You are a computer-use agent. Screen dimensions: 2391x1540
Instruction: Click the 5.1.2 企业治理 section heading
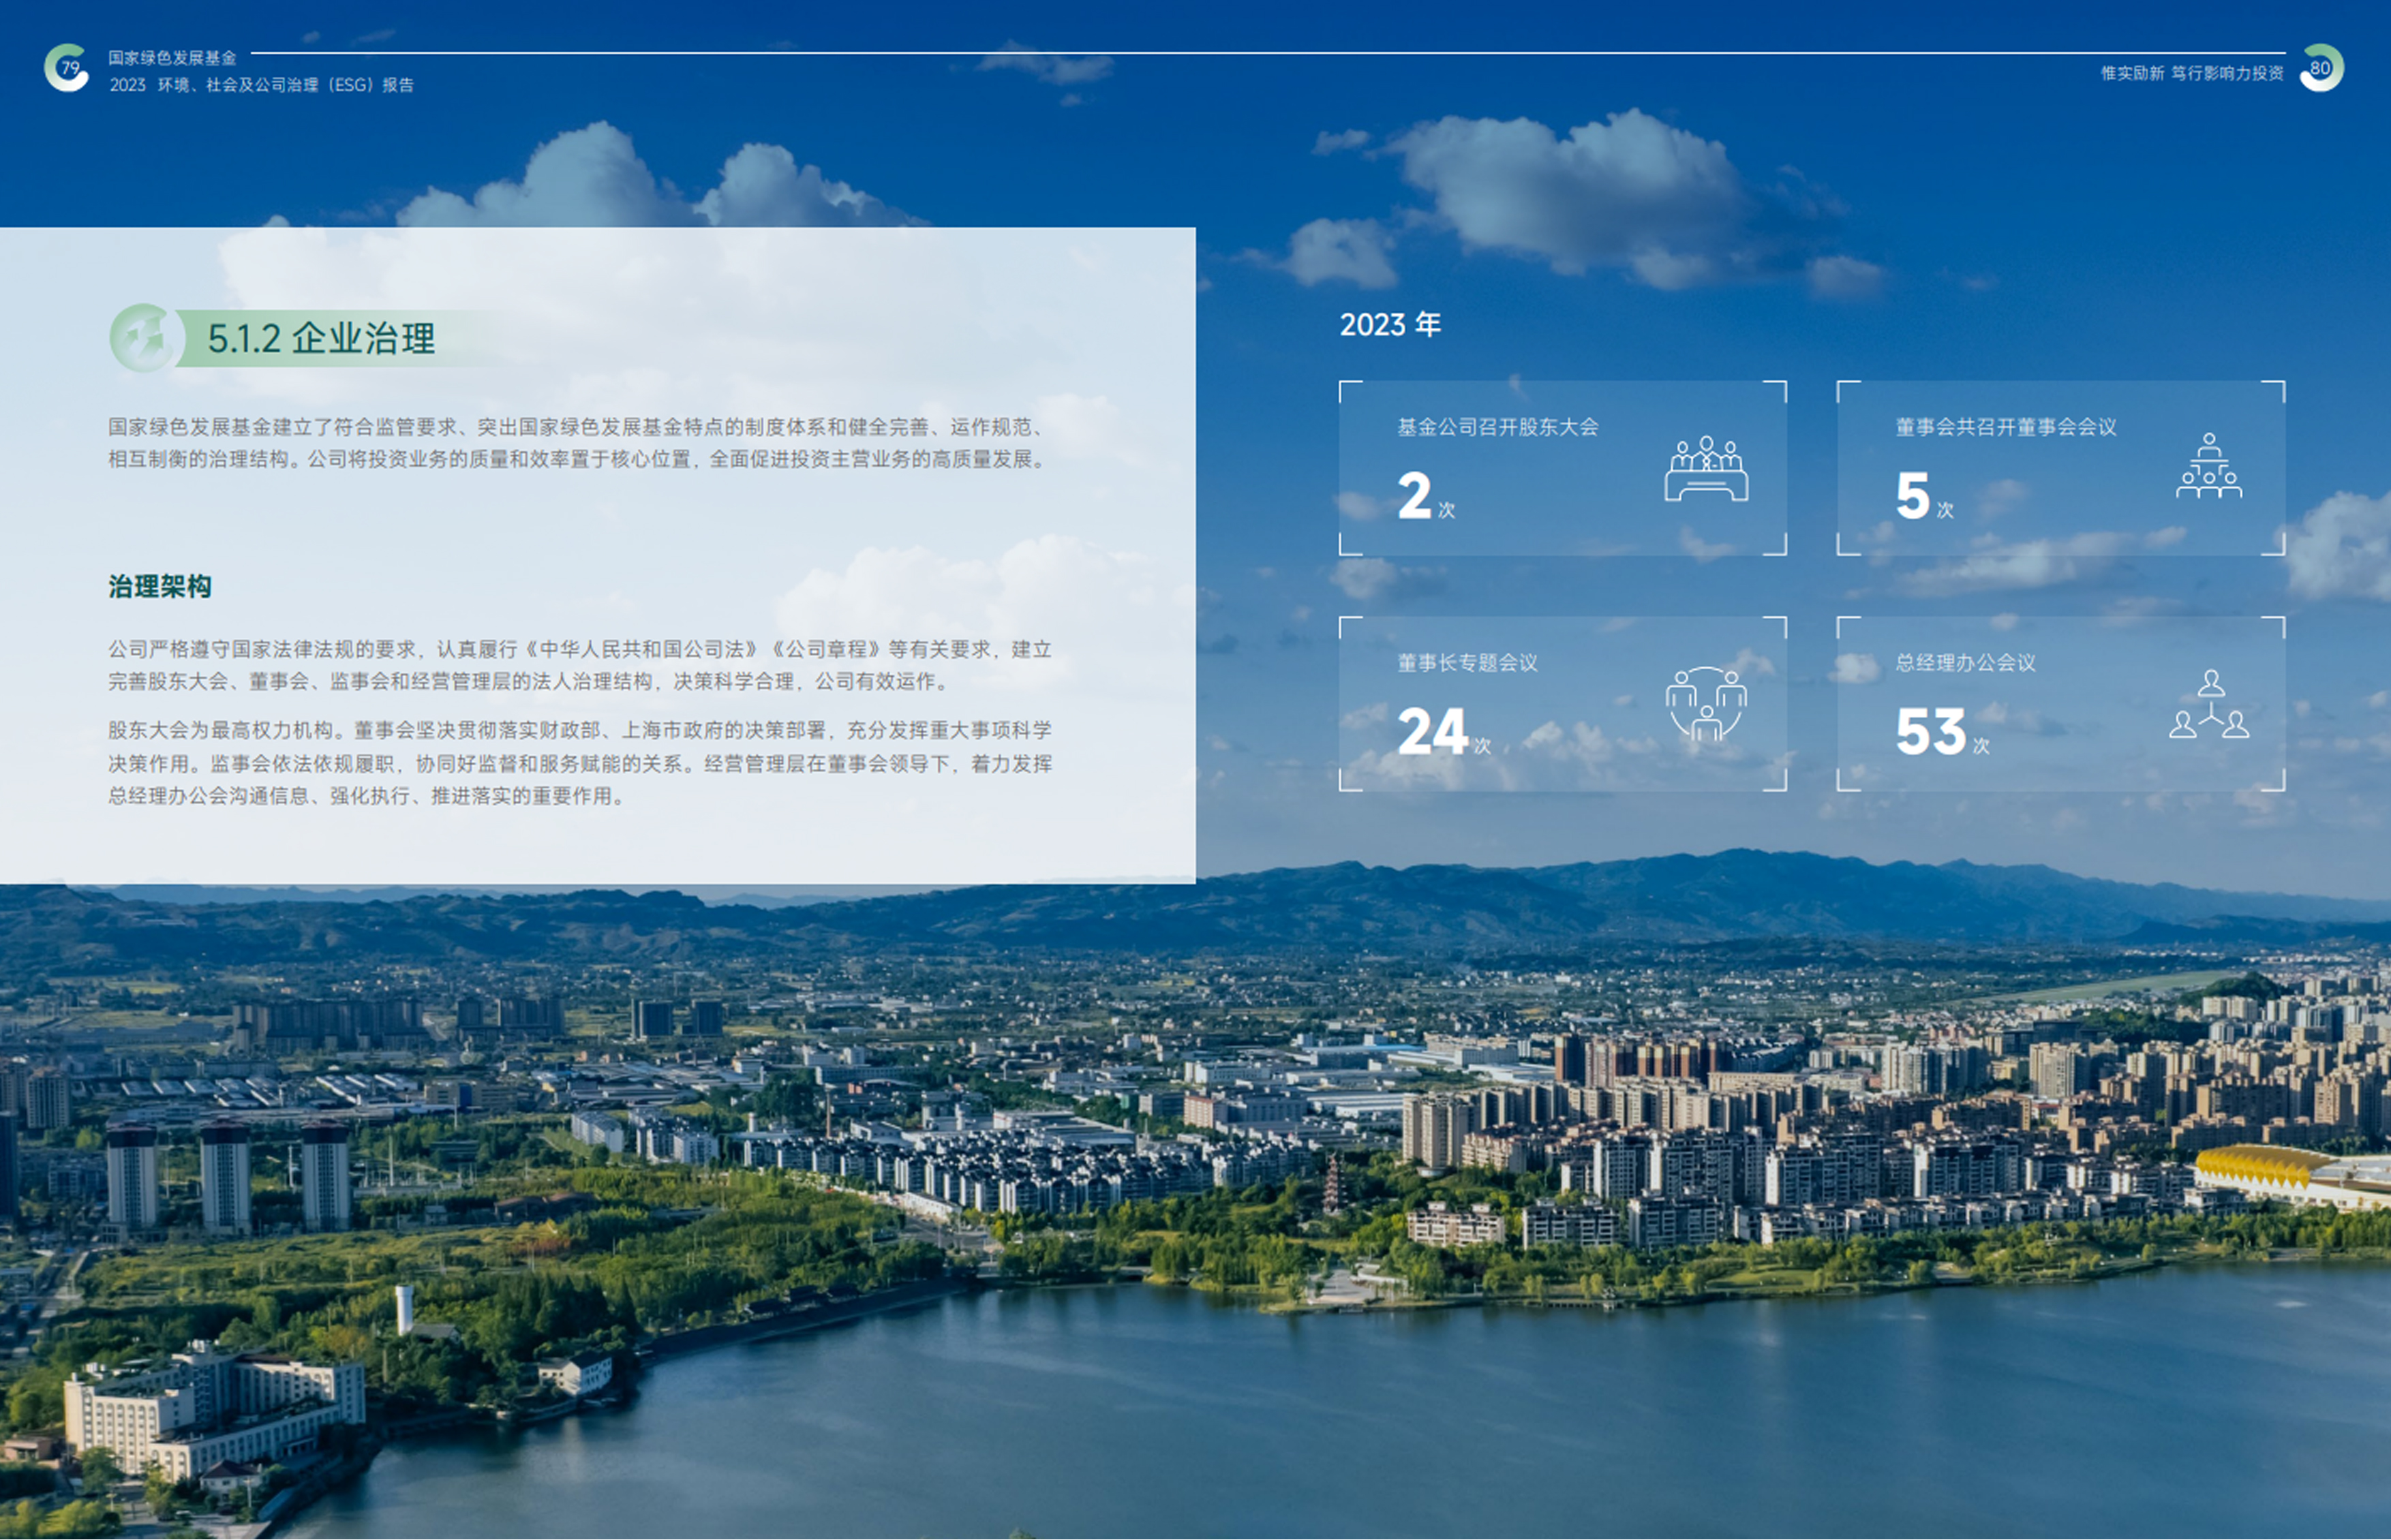pyautogui.click(x=321, y=339)
